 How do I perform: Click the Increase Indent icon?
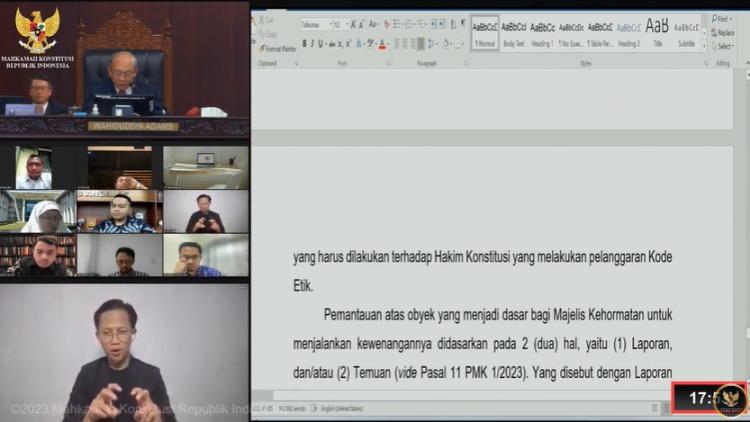click(442, 24)
